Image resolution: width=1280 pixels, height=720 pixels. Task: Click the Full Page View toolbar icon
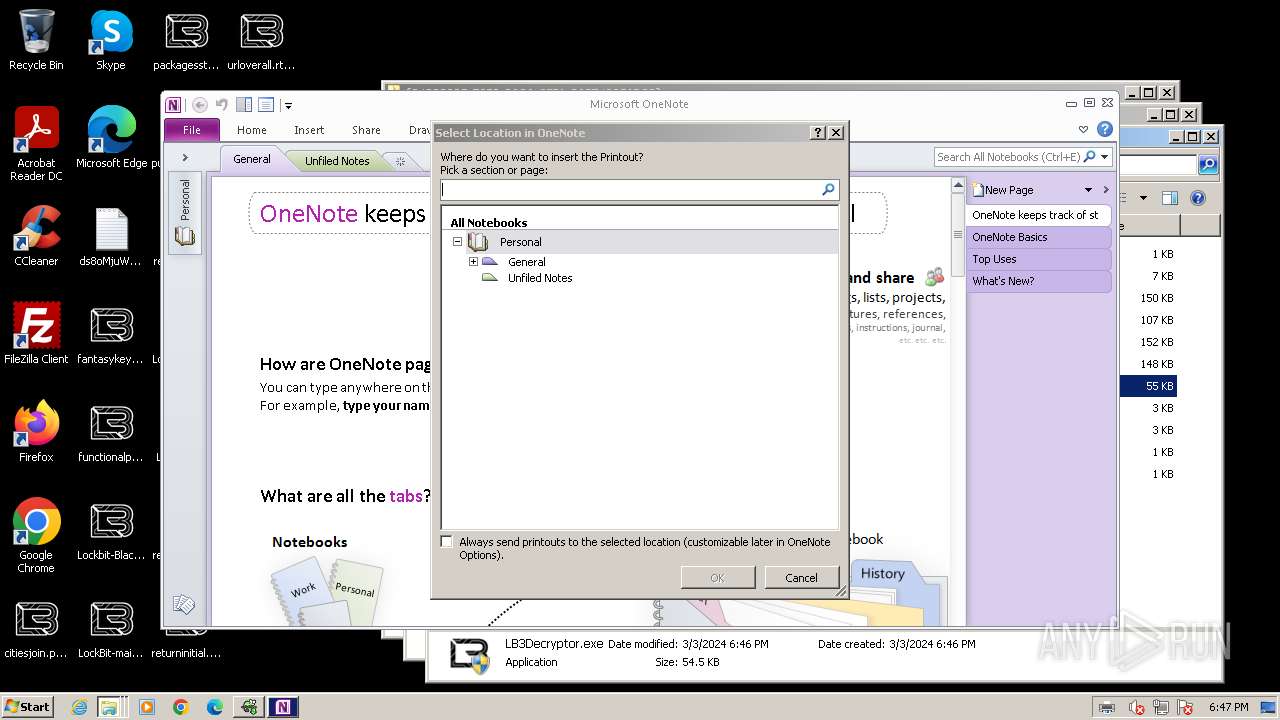coord(265,104)
